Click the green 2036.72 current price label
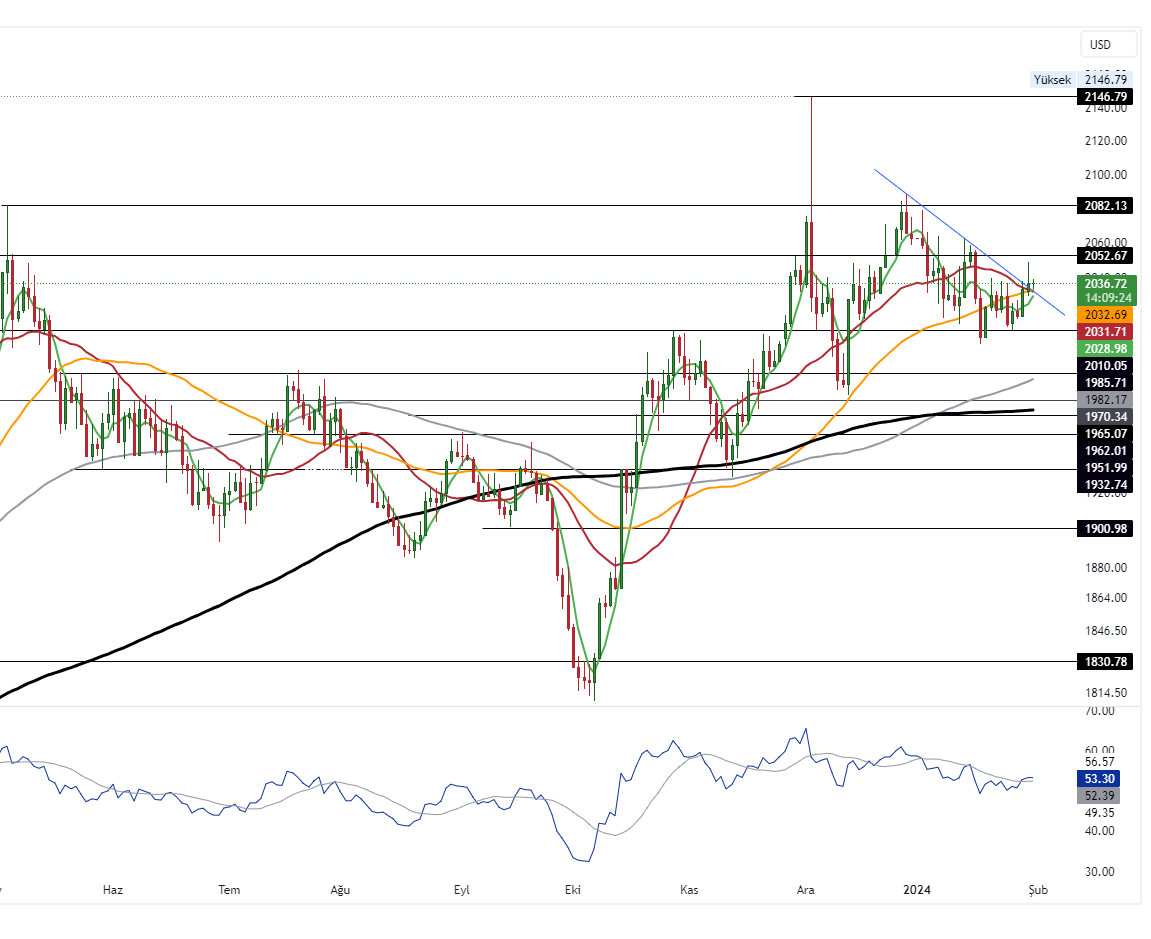 [1105, 284]
